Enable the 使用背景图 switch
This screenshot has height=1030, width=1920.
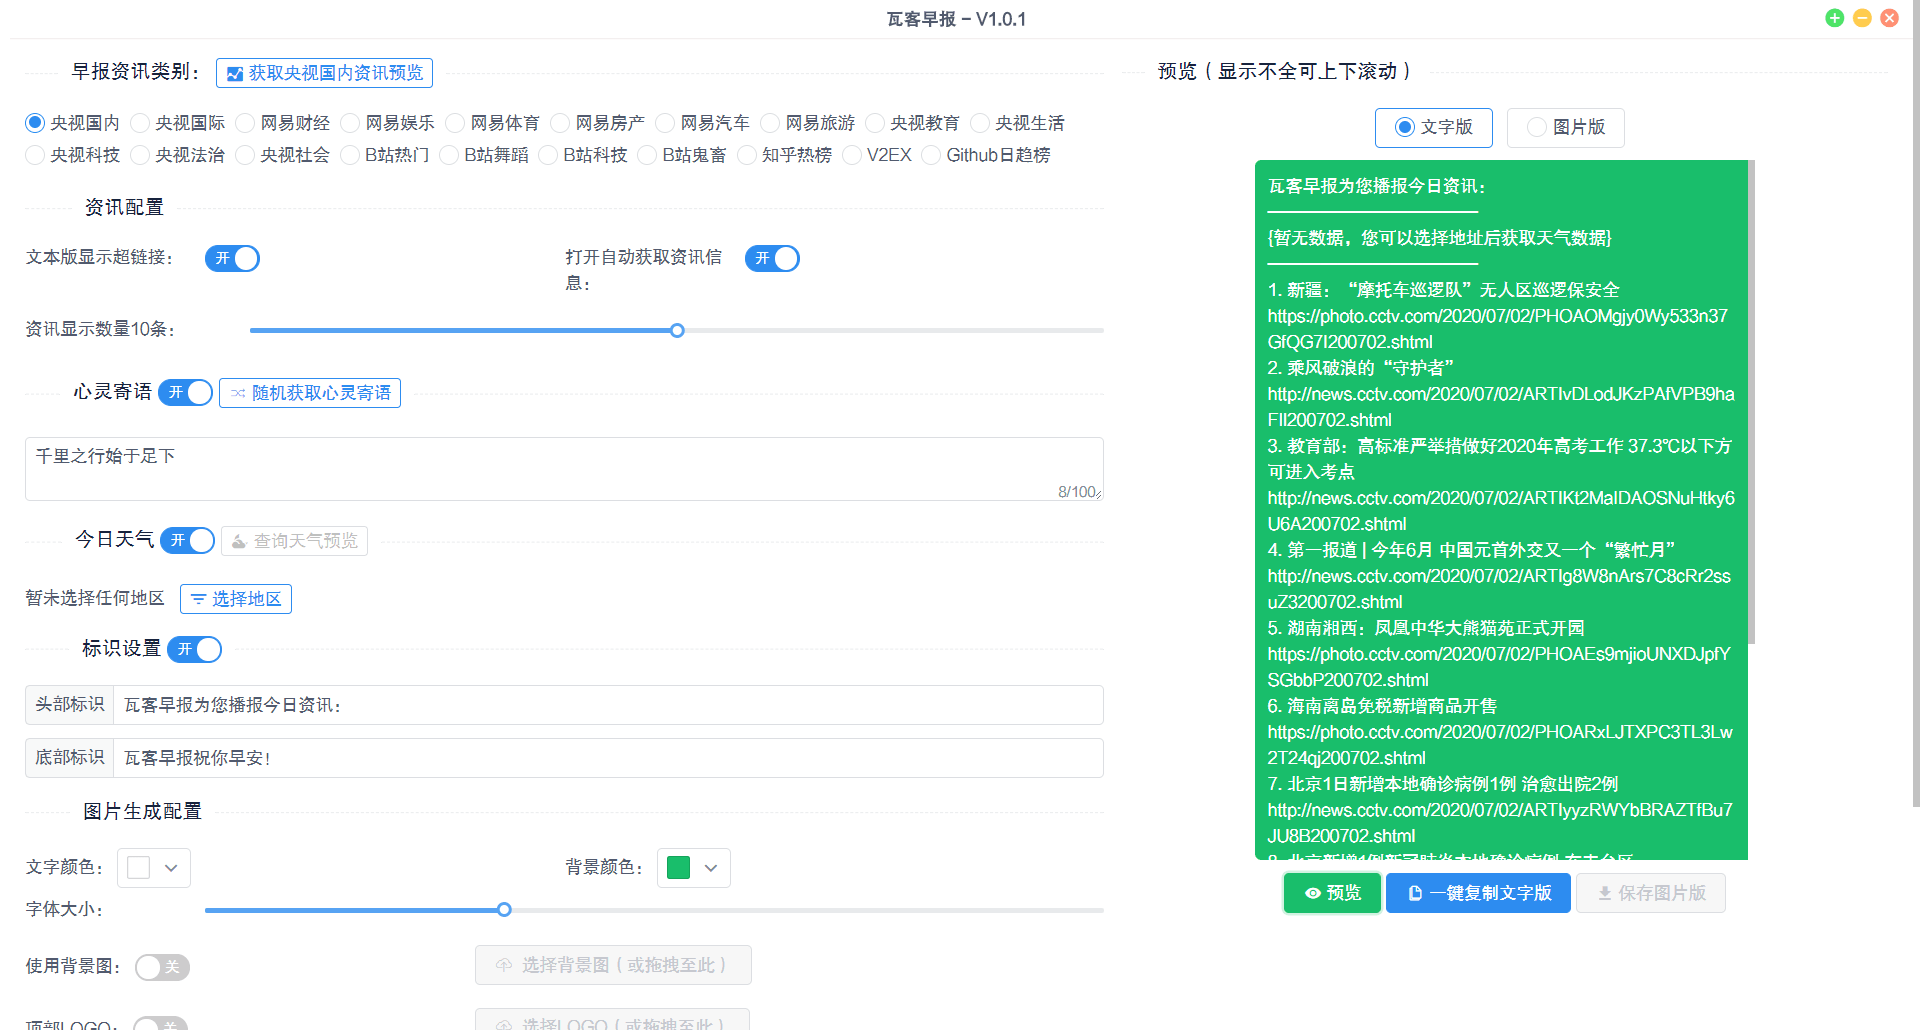click(162, 967)
